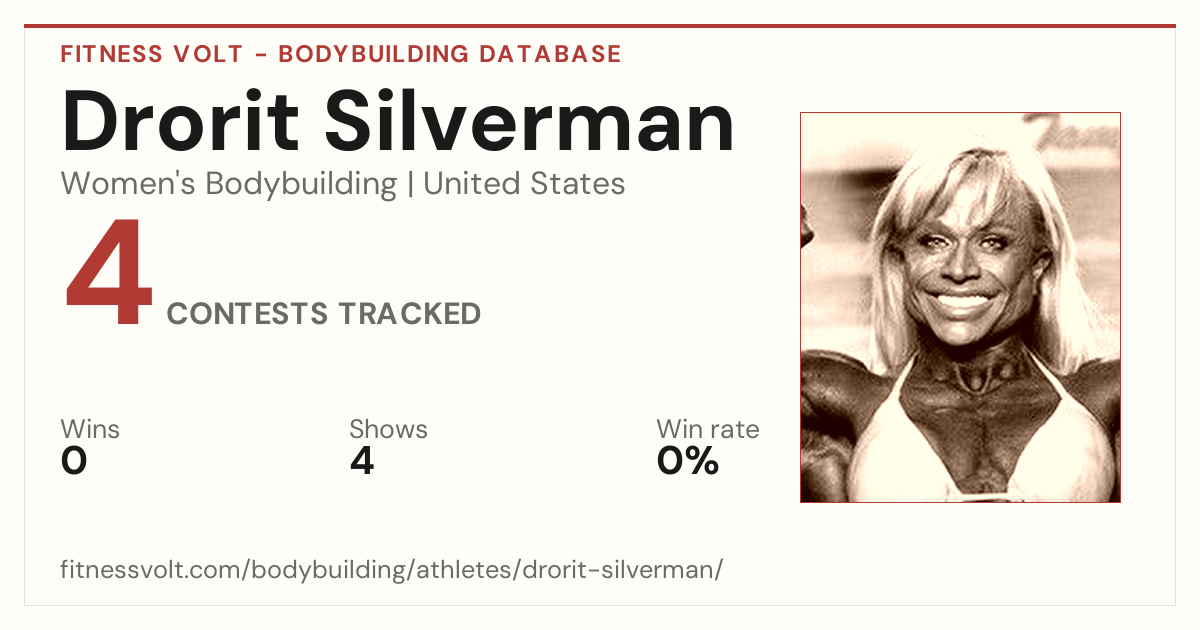1200x630 pixels.
Task: Select the Women's Bodybuilding category text
Action: click(x=229, y=184)
